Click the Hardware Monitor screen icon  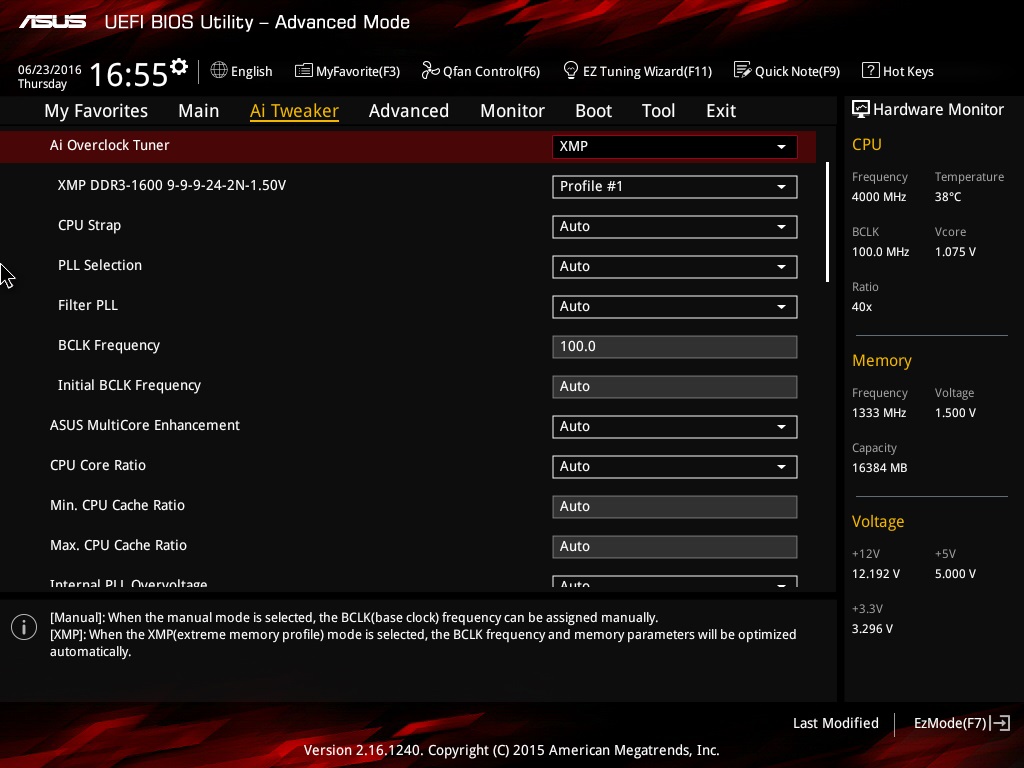861,109
